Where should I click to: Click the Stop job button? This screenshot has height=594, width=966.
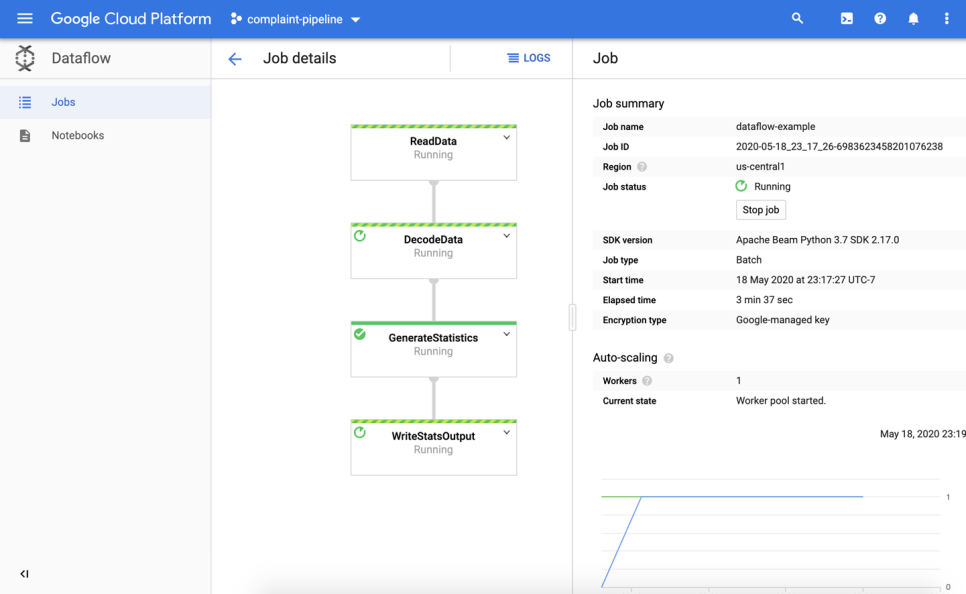[761, 210]
